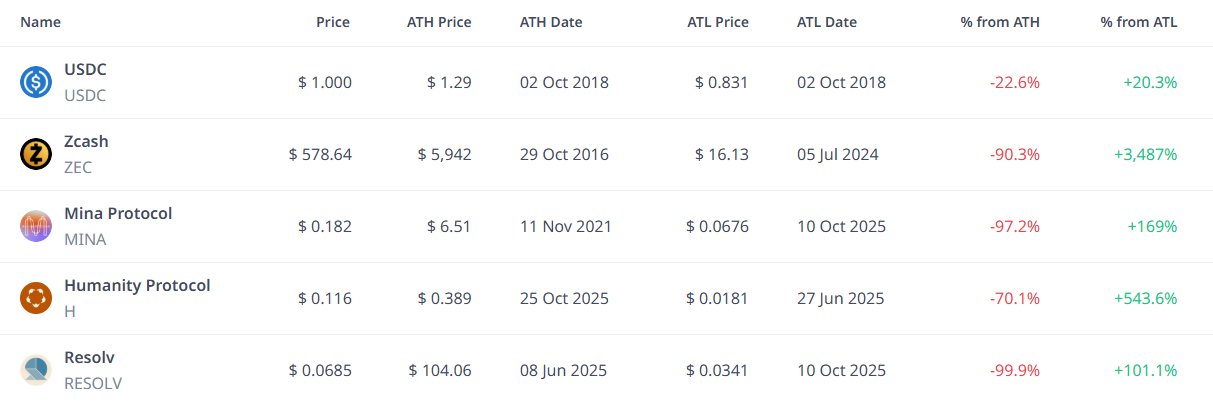This screenshot has height=405, width=1213.
Task: Click the Resolv coin logo icon
Action: click(36, 370)
